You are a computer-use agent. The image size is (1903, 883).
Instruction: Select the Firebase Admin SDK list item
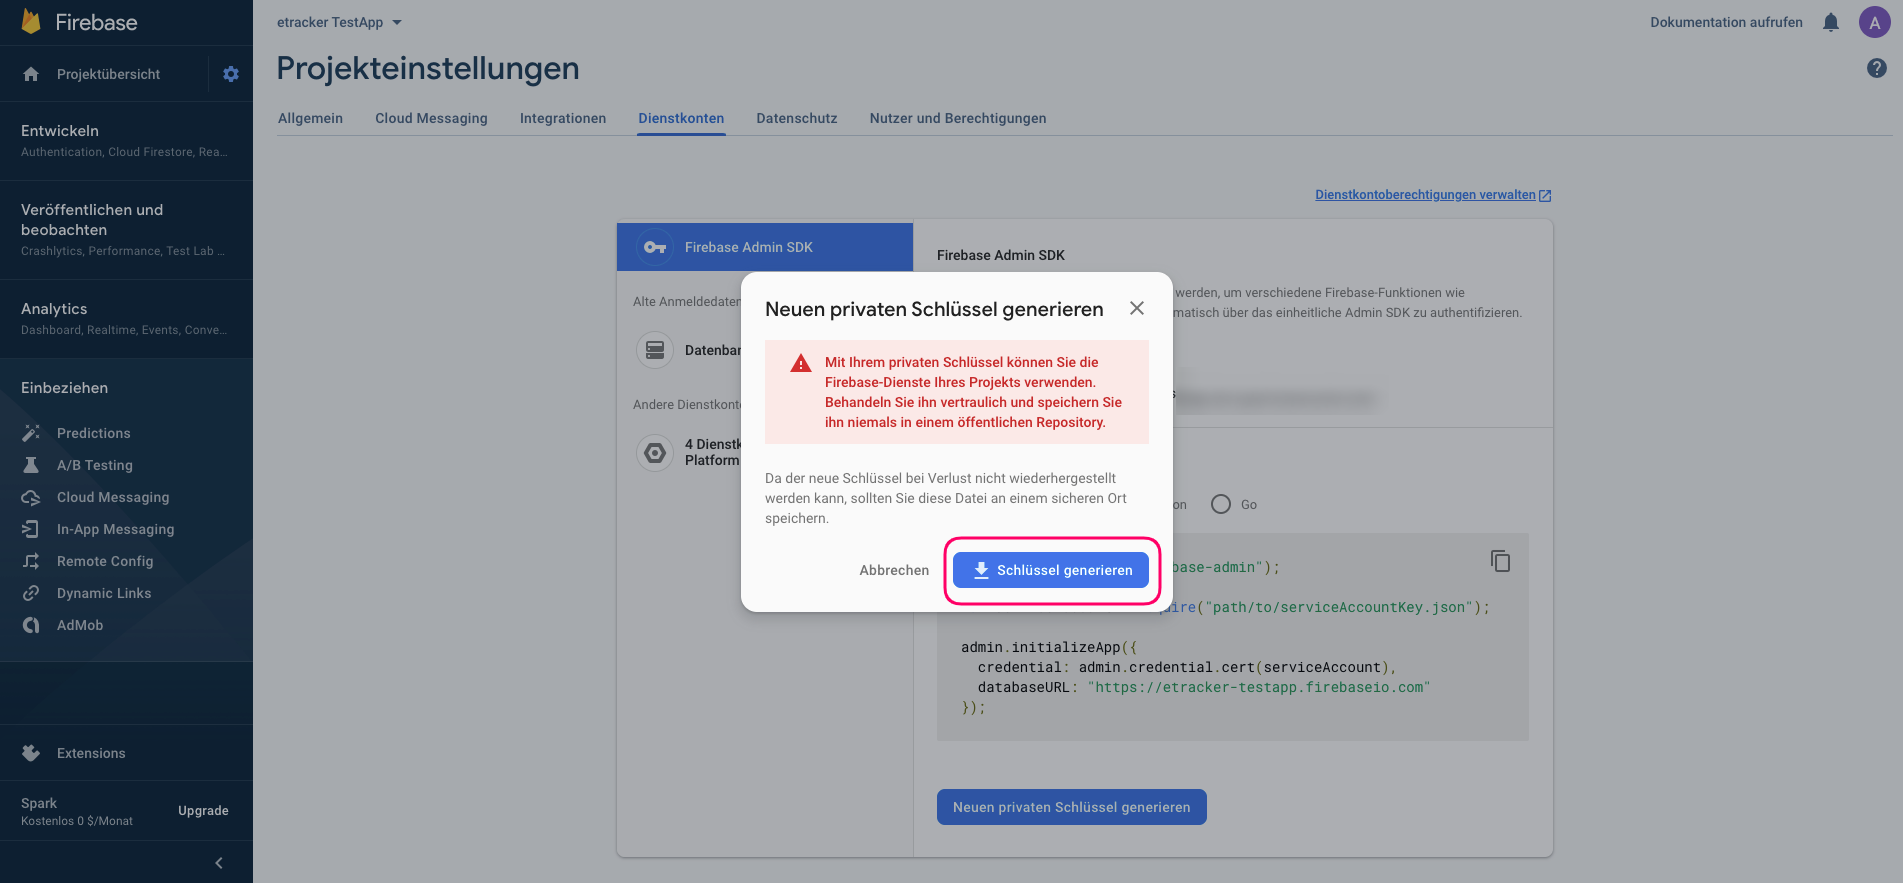click(765, 247)
